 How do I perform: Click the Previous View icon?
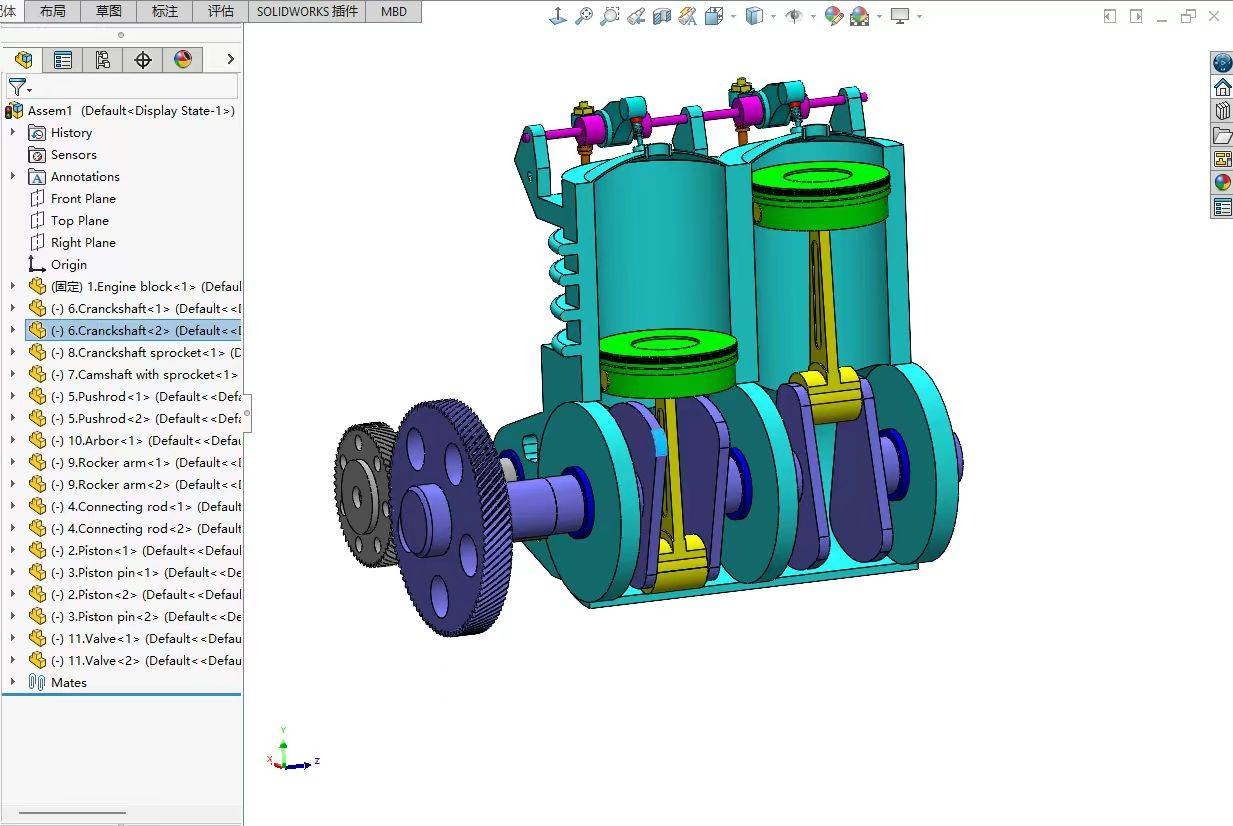(x=636, y=16)
